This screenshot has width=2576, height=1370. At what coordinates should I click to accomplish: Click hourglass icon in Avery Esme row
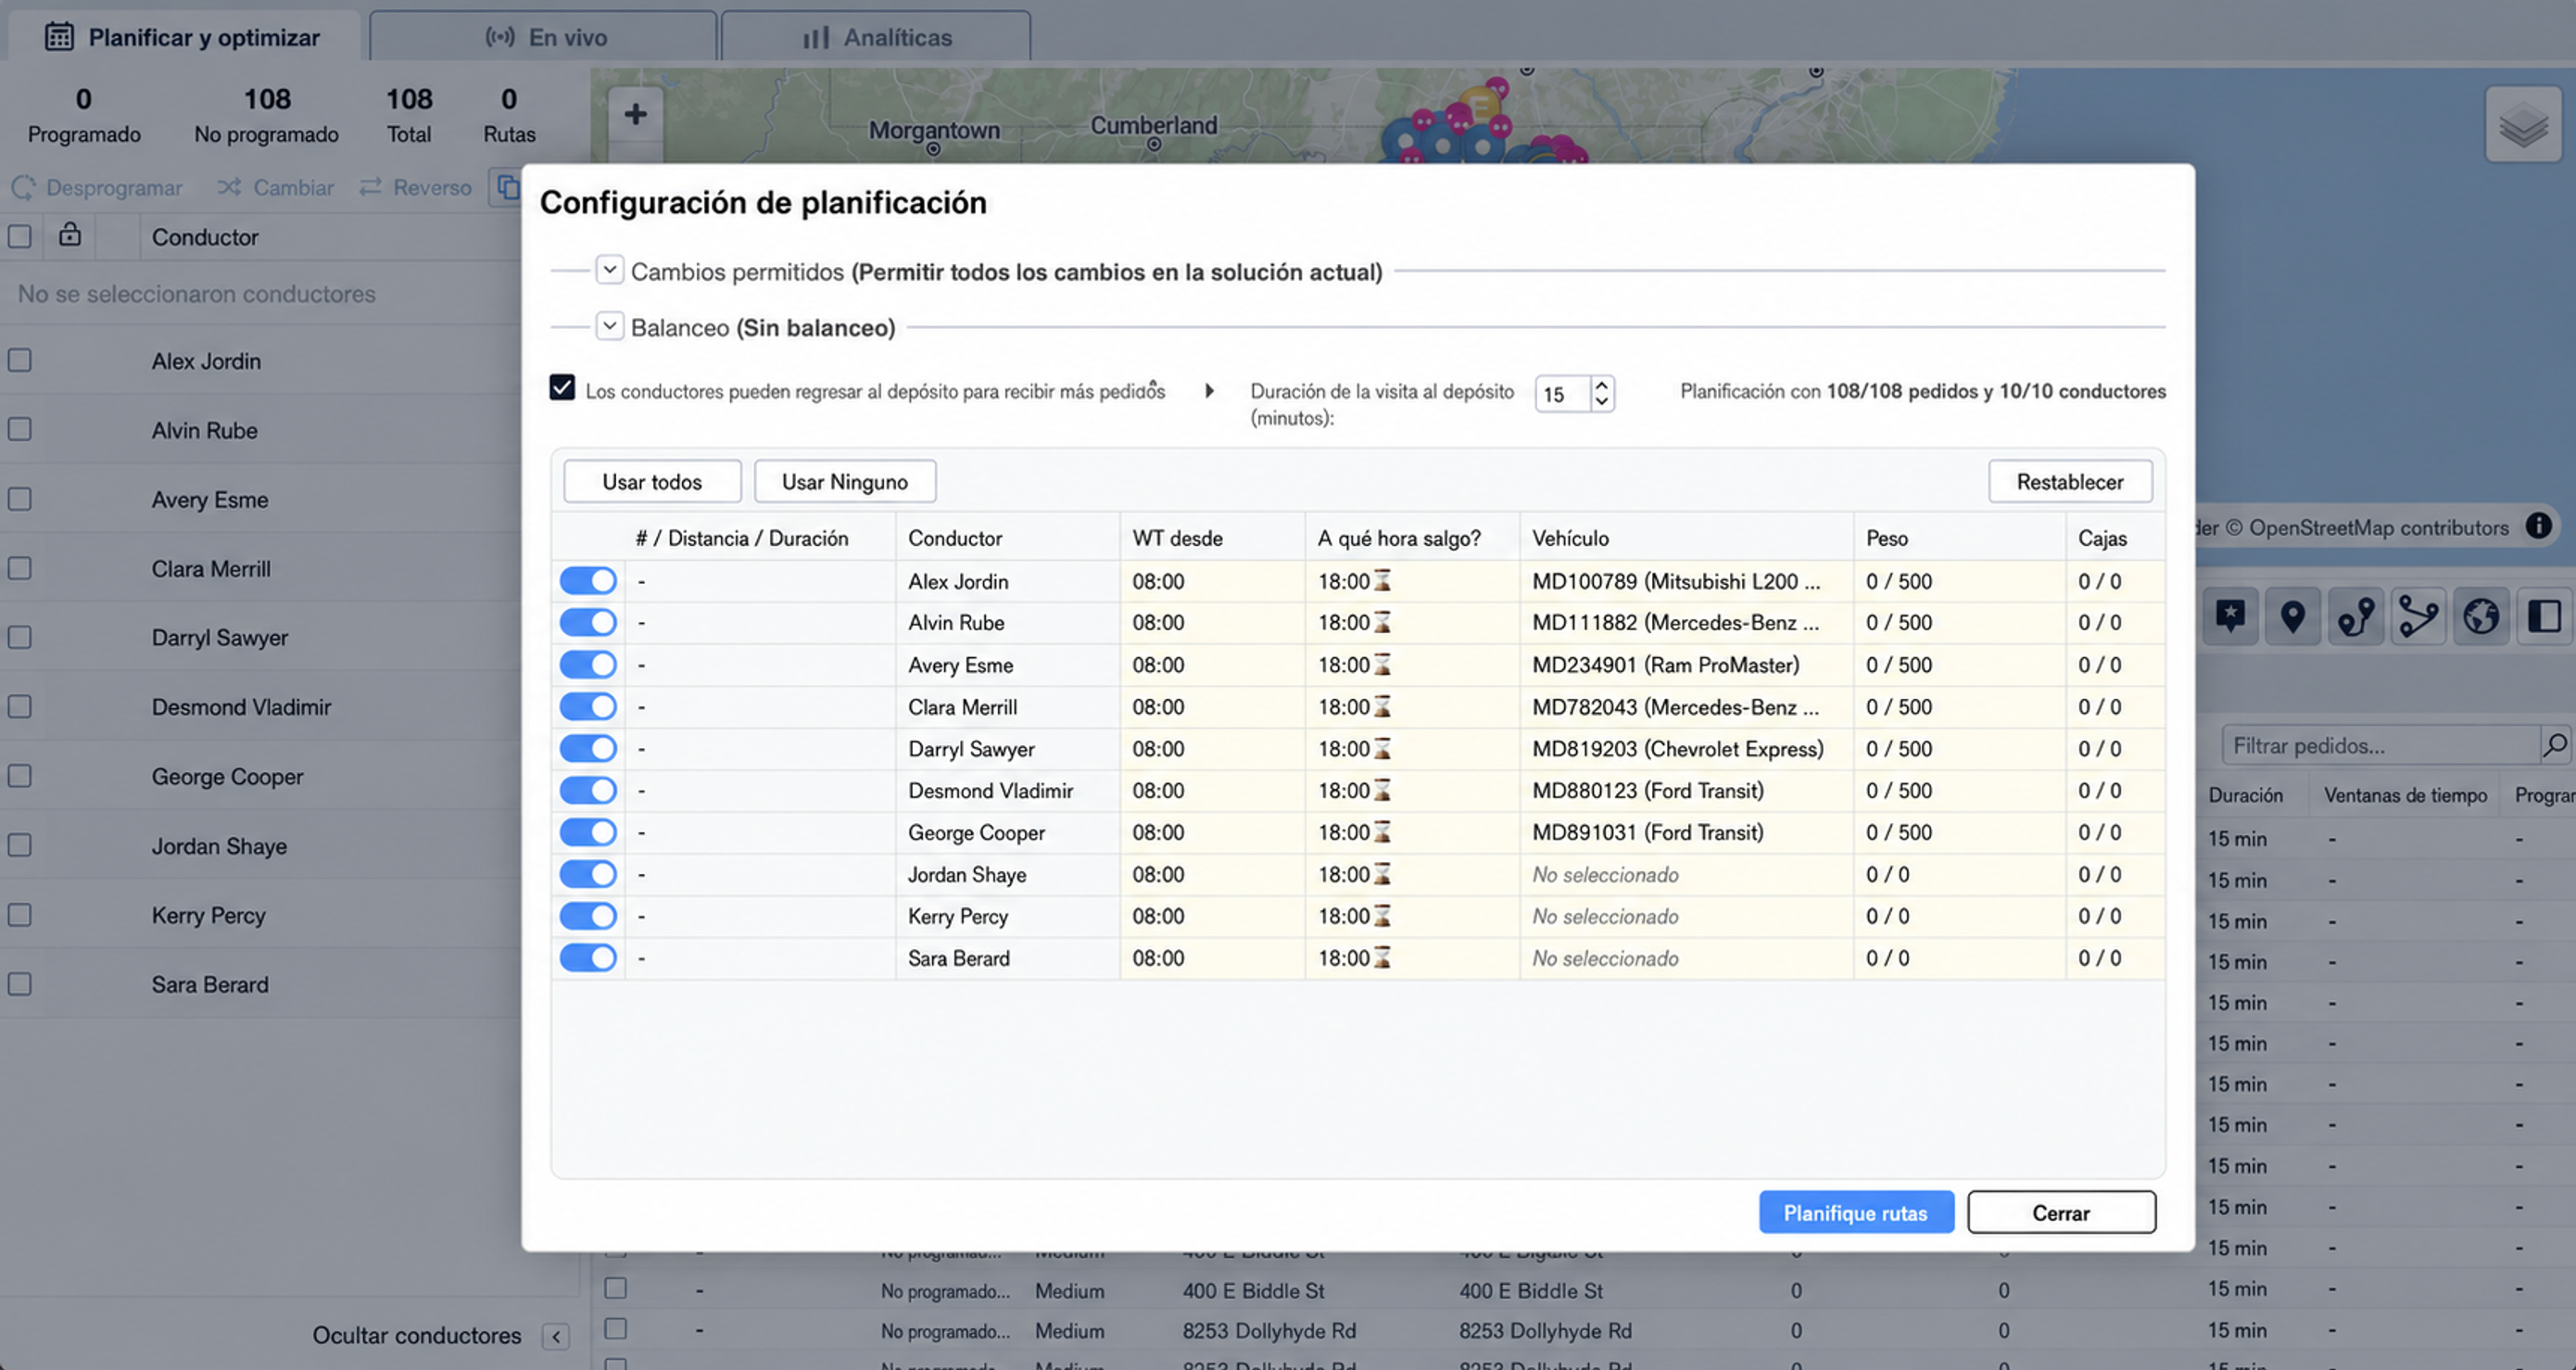(1382, 665)
